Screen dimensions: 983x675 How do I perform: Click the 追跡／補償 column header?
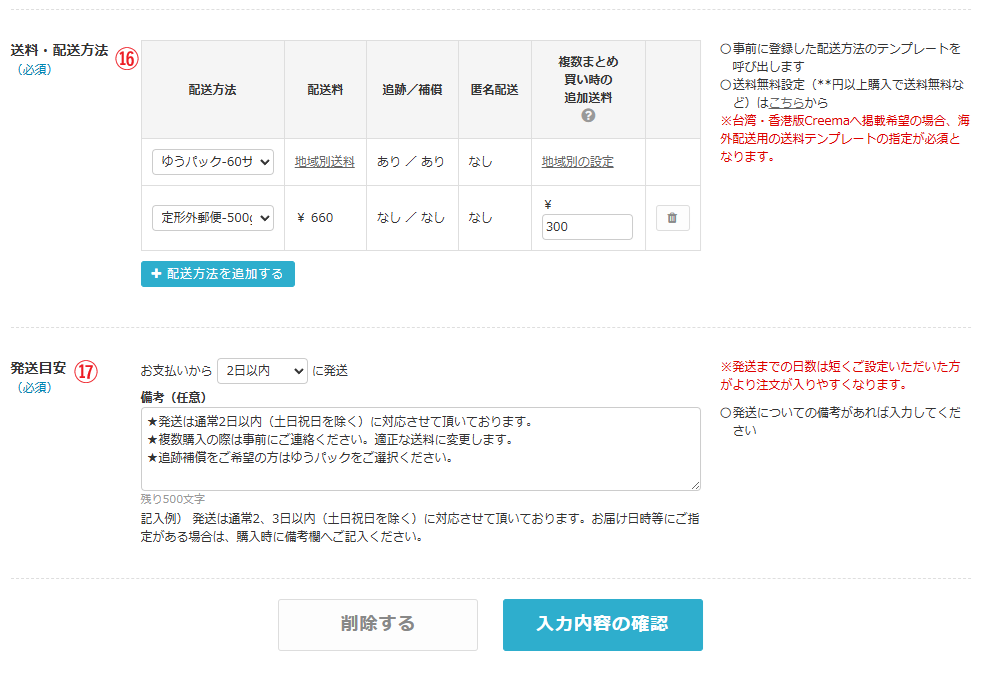(x=412, y=90)
